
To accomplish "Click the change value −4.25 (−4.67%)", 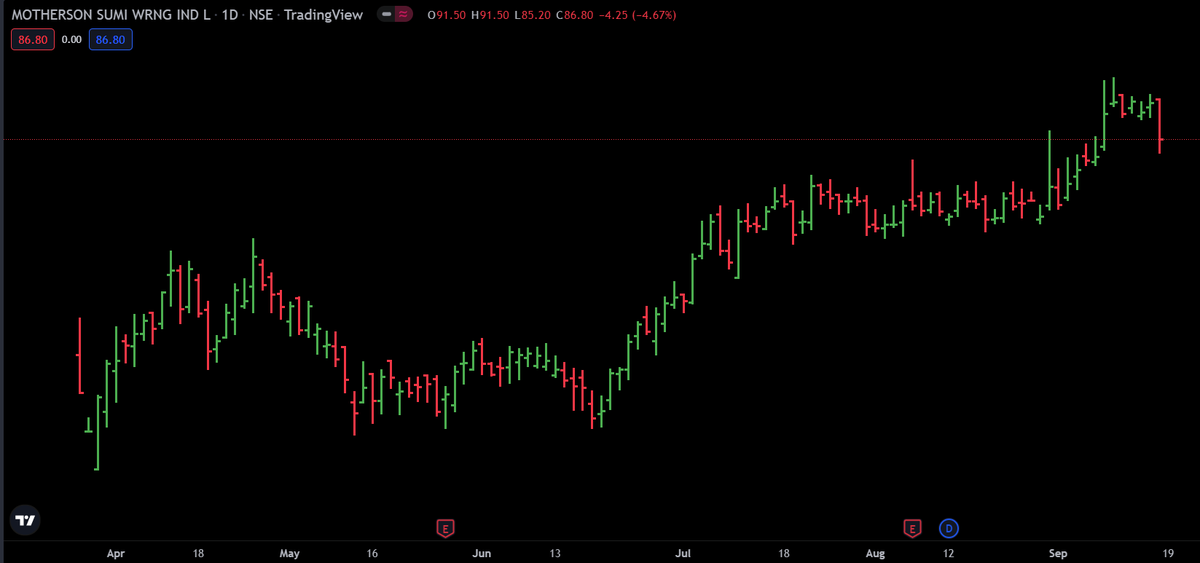I will coord(640,15).
